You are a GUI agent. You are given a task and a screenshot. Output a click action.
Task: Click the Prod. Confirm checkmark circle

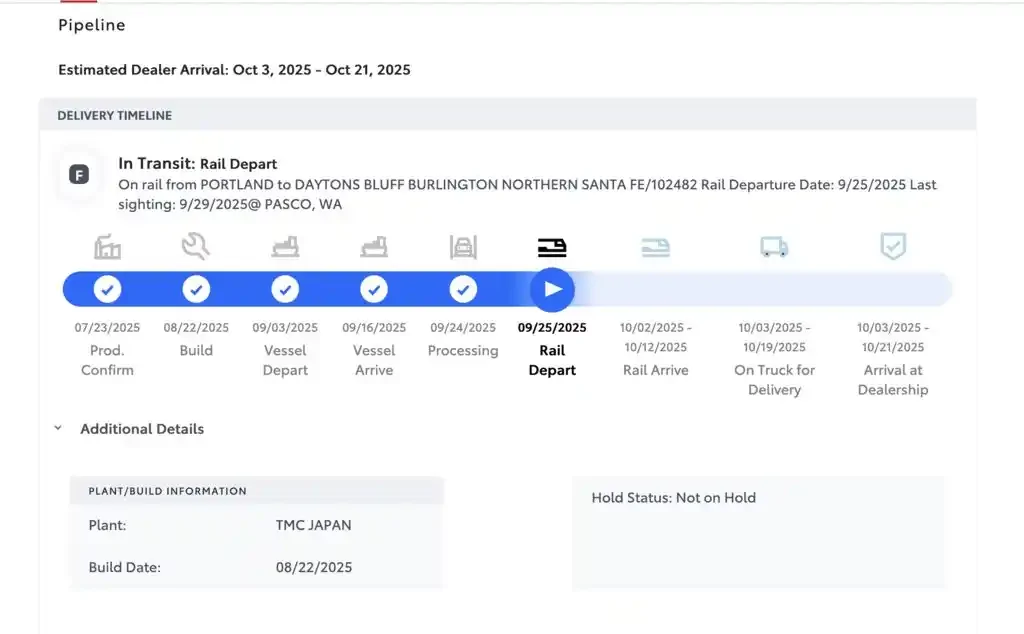[x=107, y=290]
